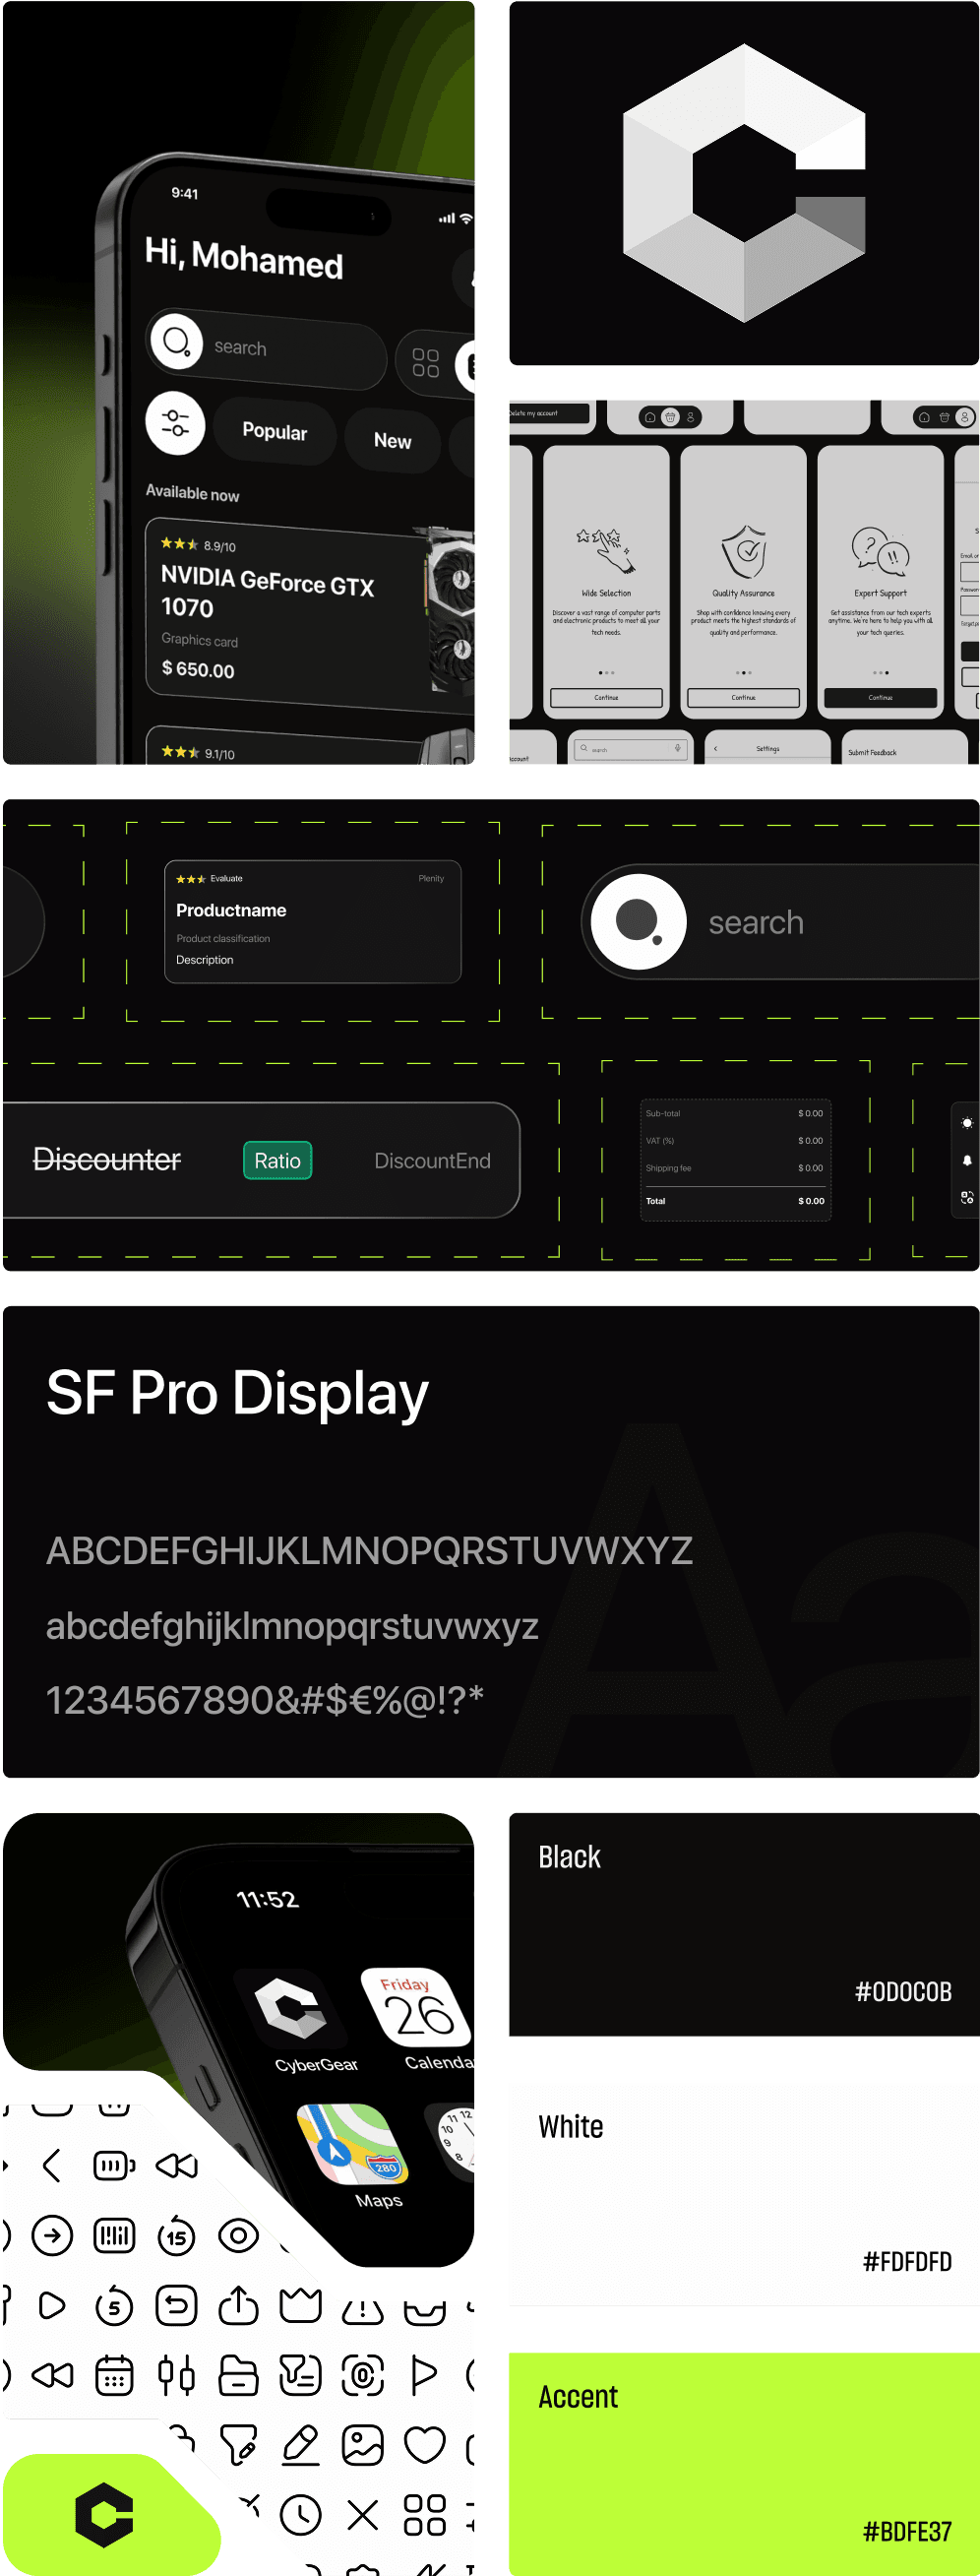Open the Calendar app showing Friday 26

click(417, 2006)
